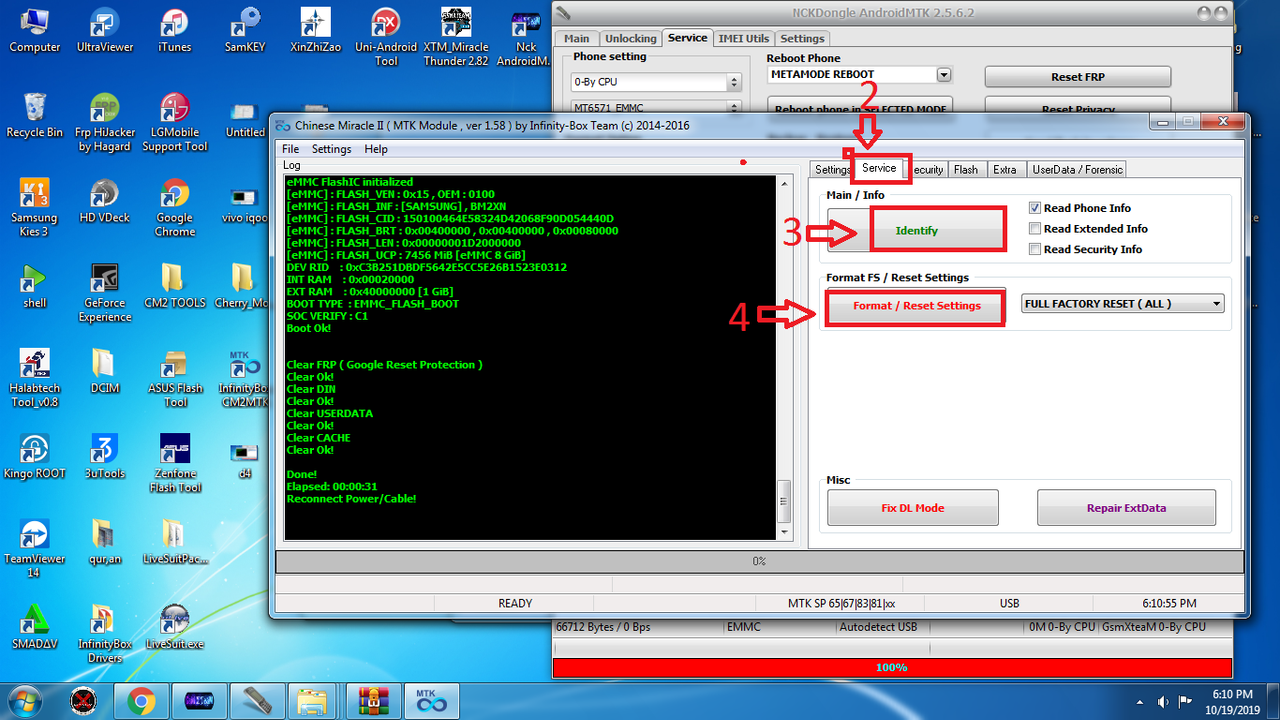Toggle Read Phone Info checkbox
Screen dimensions: 1280x720
click(1035, 208)
